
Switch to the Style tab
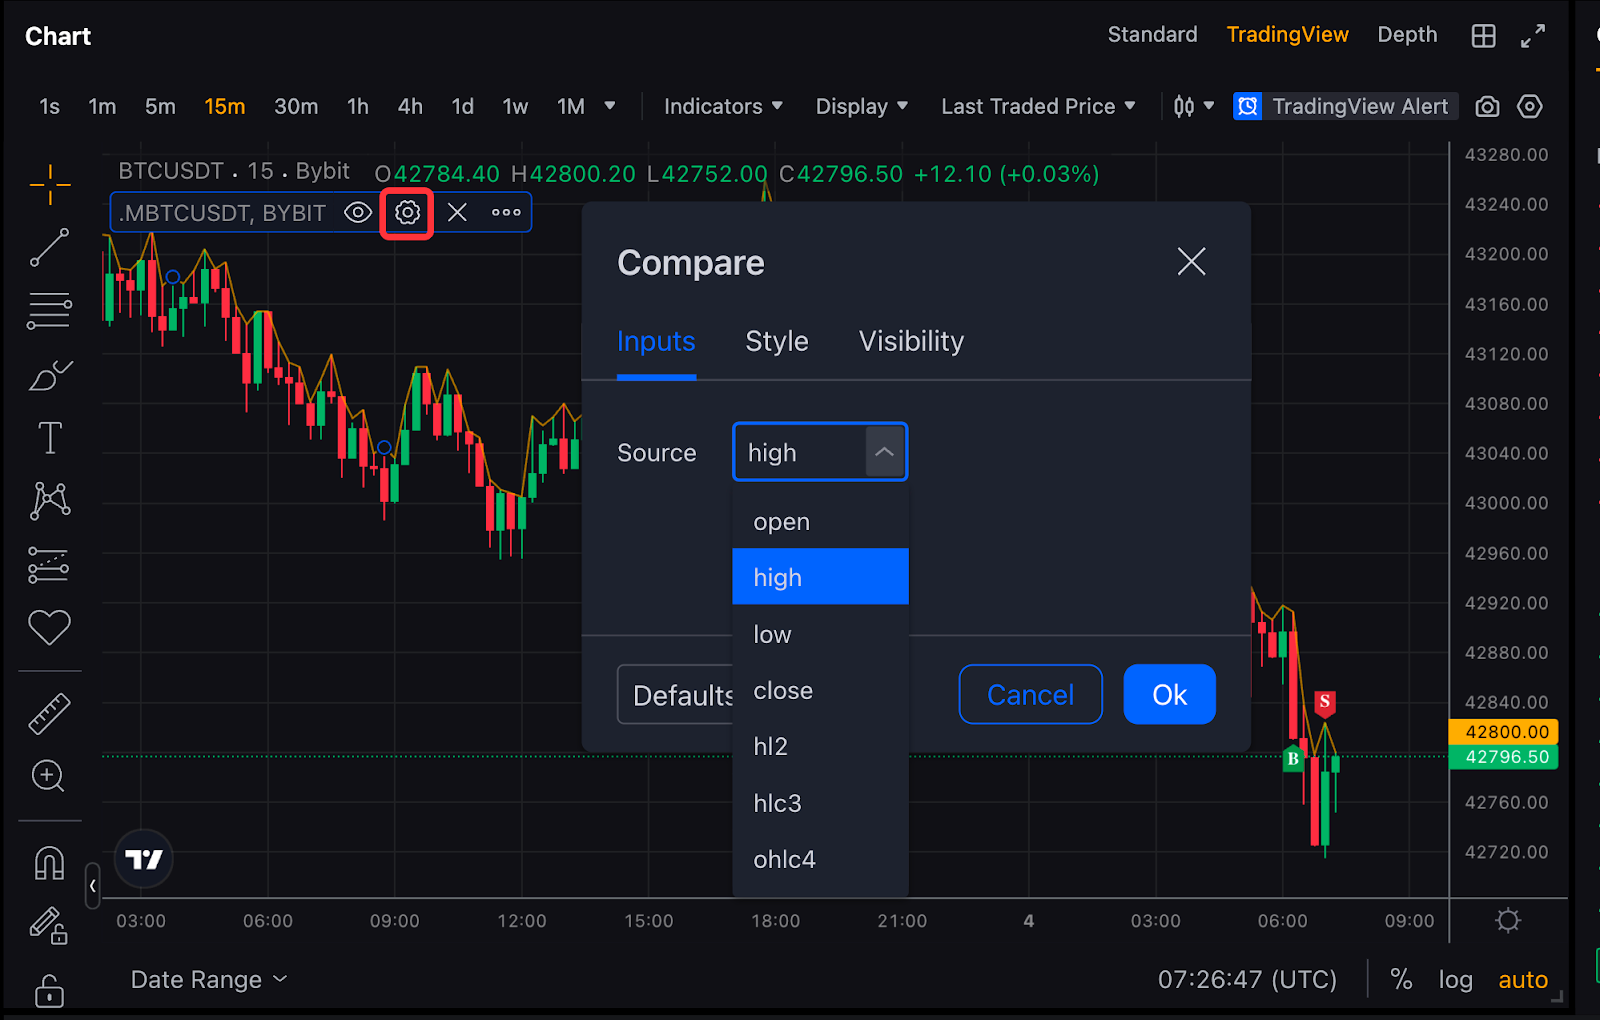click(776, 342)
